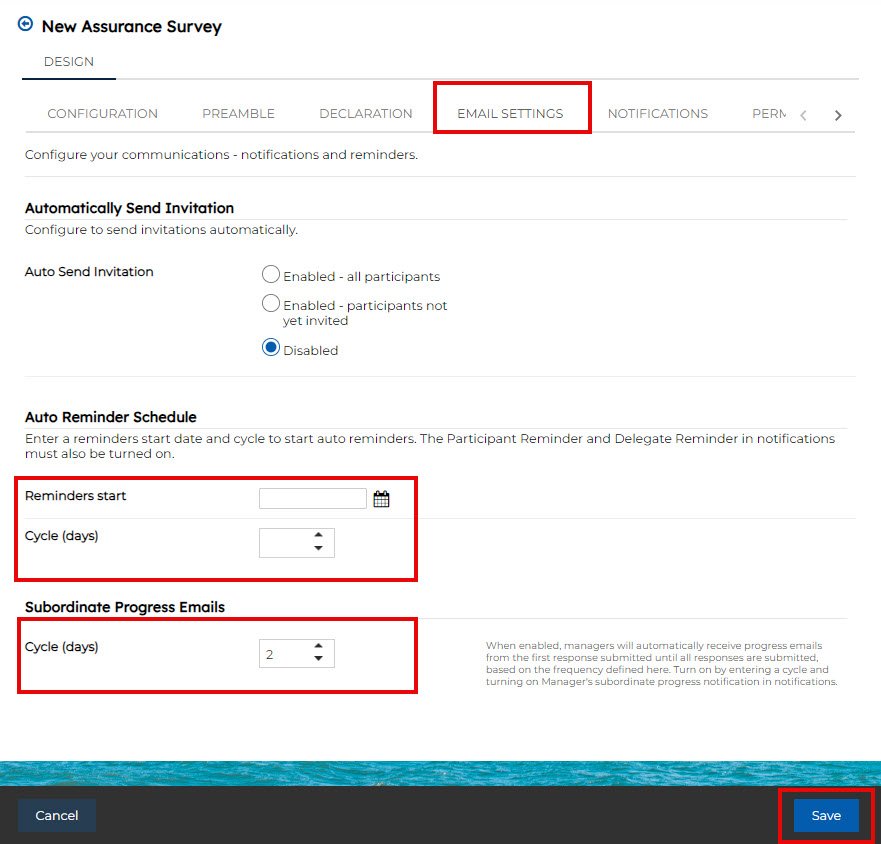The image size is (881, 844).
Task: Increase Subordinate Progress Emails cycle days
Action: (318, 647)
